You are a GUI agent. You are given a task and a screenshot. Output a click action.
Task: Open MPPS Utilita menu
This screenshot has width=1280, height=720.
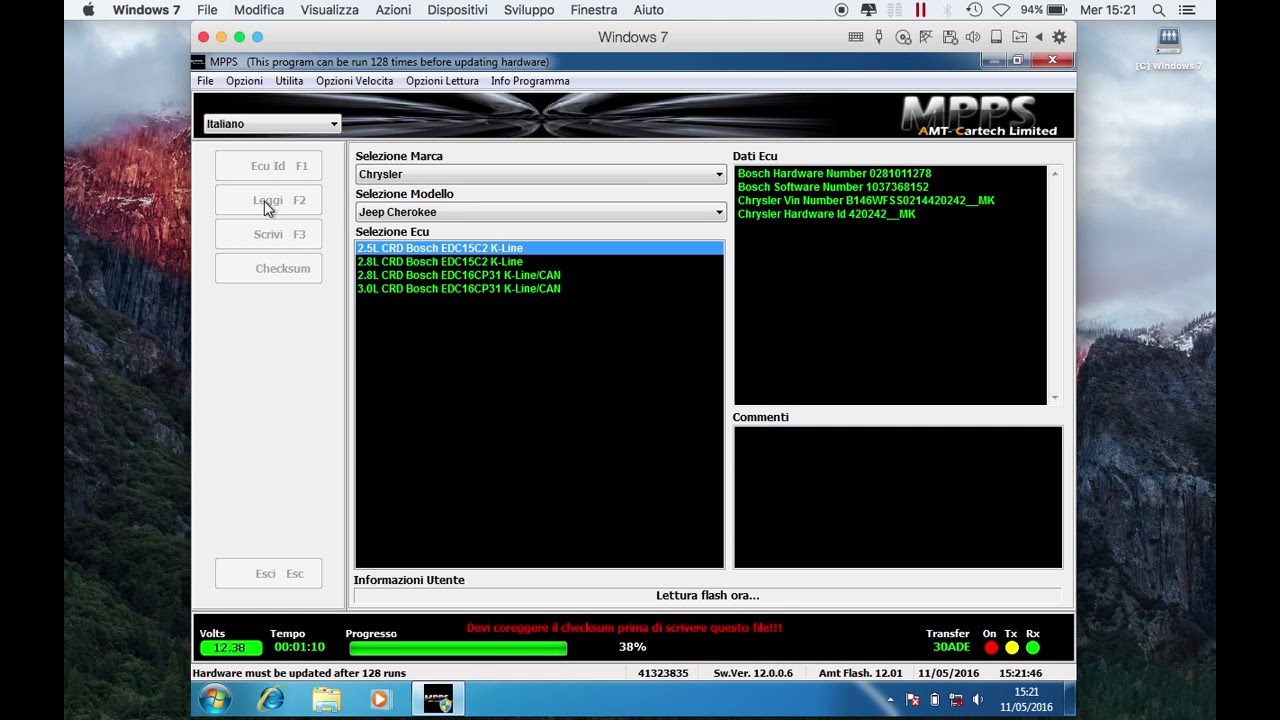(x=289, y=81)
